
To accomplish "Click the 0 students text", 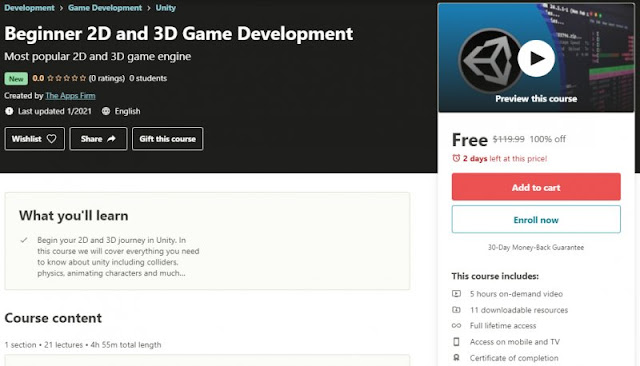I will (x=148, y=78).
